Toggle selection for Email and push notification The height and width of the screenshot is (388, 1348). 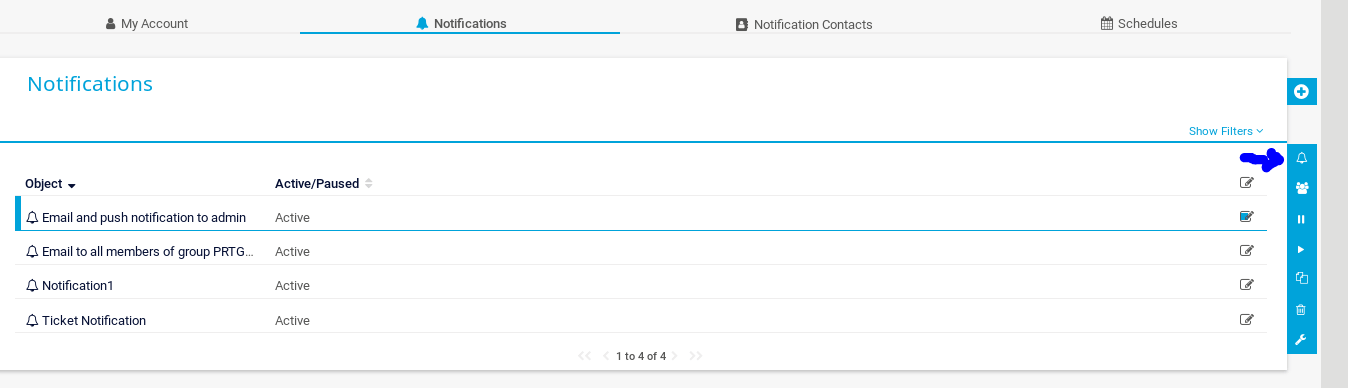[x=1247, y=216]
